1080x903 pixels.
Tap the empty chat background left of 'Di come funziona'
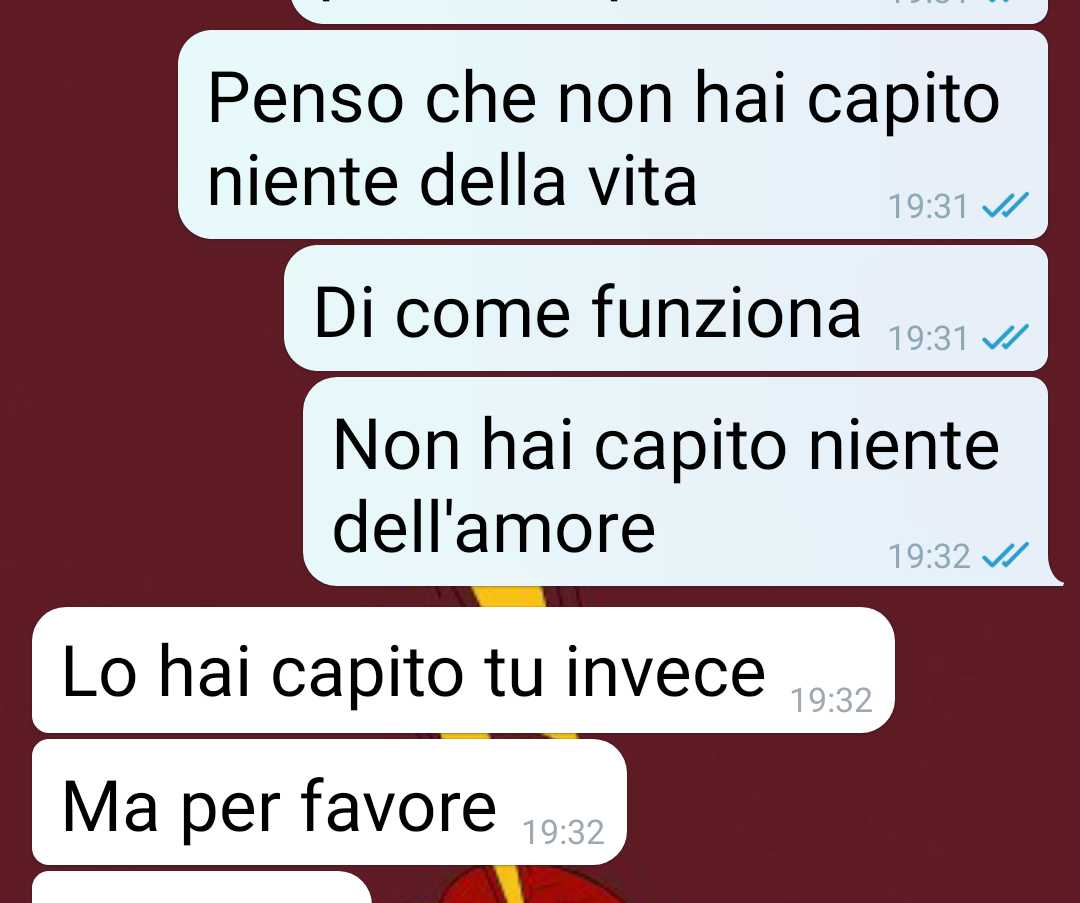141,308
